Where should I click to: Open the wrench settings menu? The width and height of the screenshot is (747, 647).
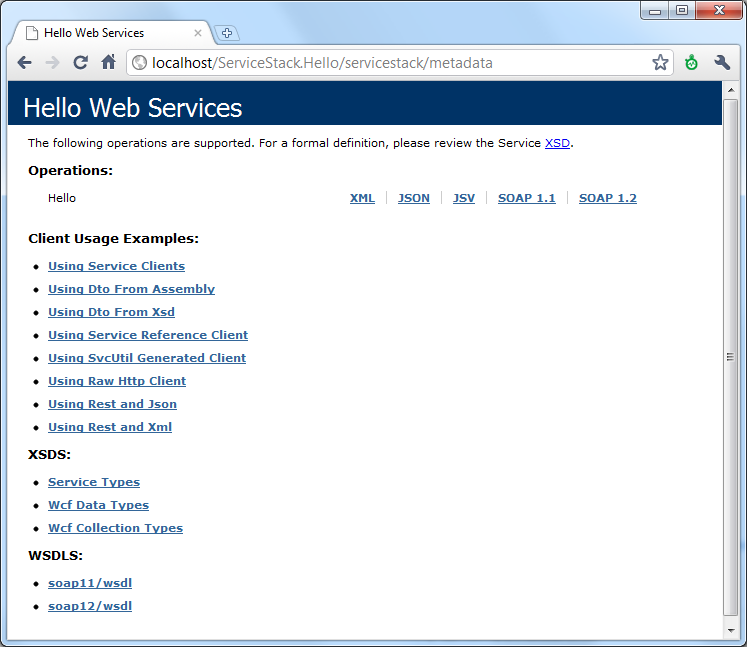click(722, 63)
